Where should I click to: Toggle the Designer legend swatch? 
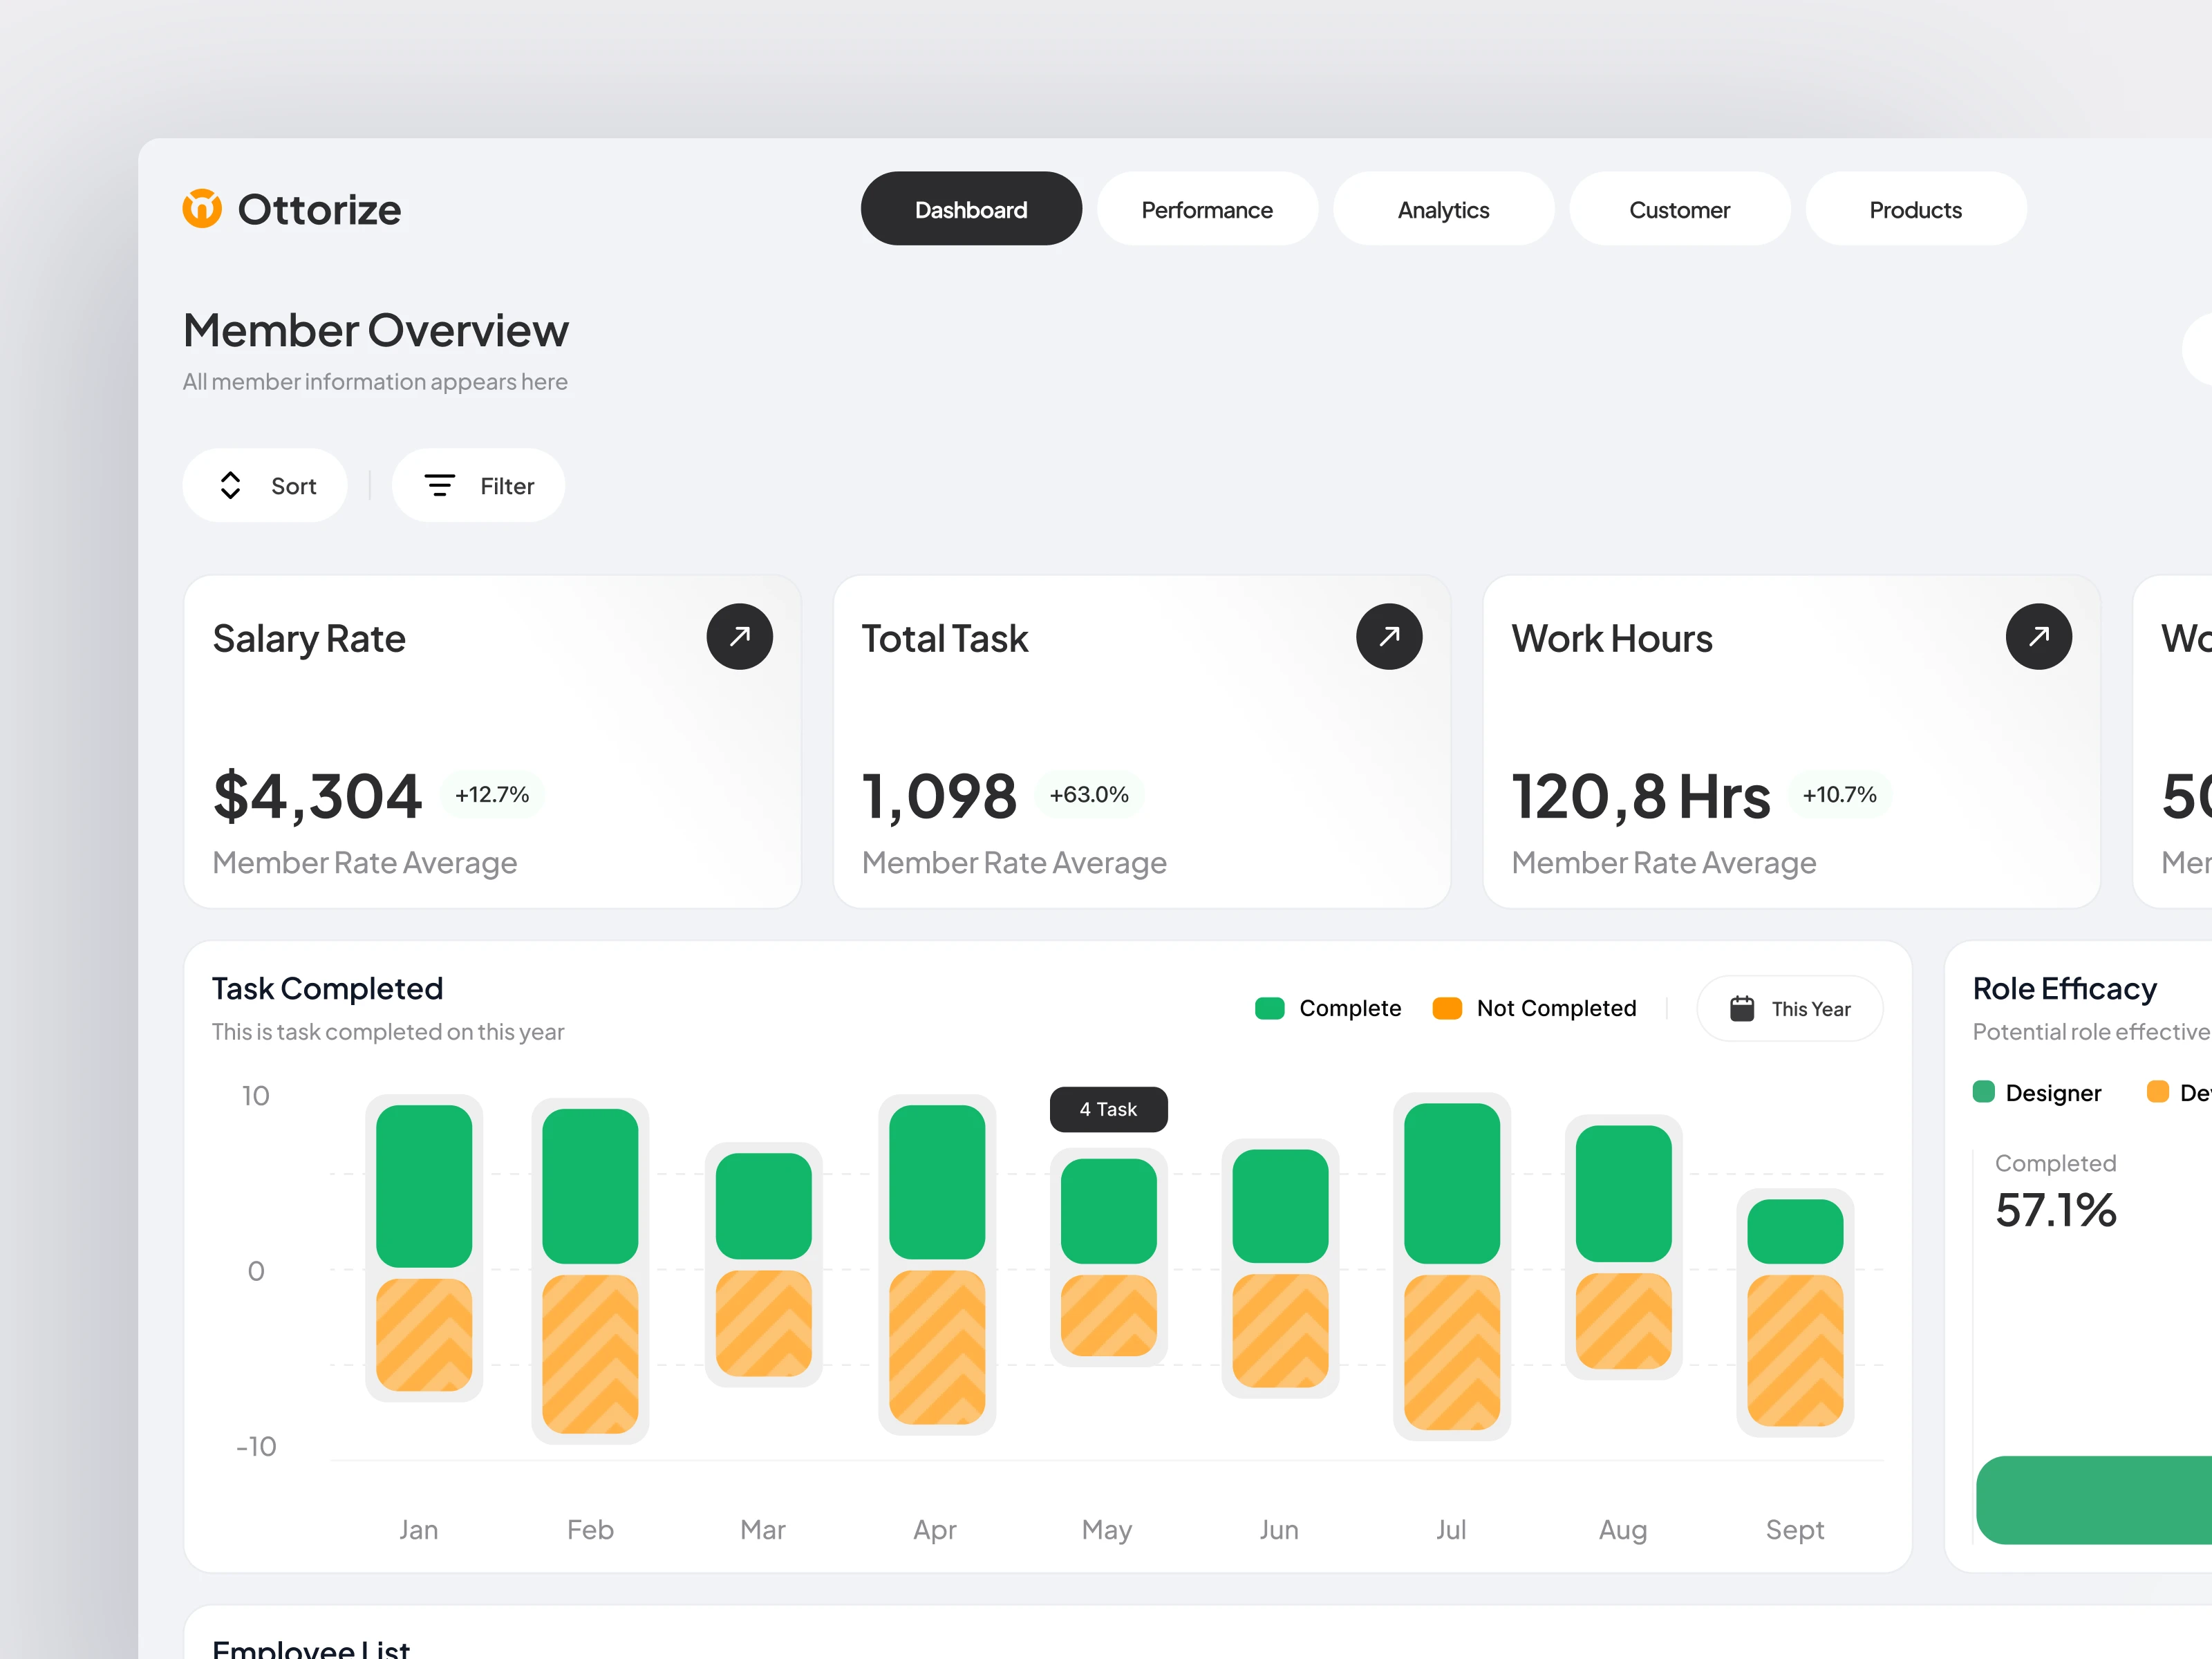tap(1983, 1091)
